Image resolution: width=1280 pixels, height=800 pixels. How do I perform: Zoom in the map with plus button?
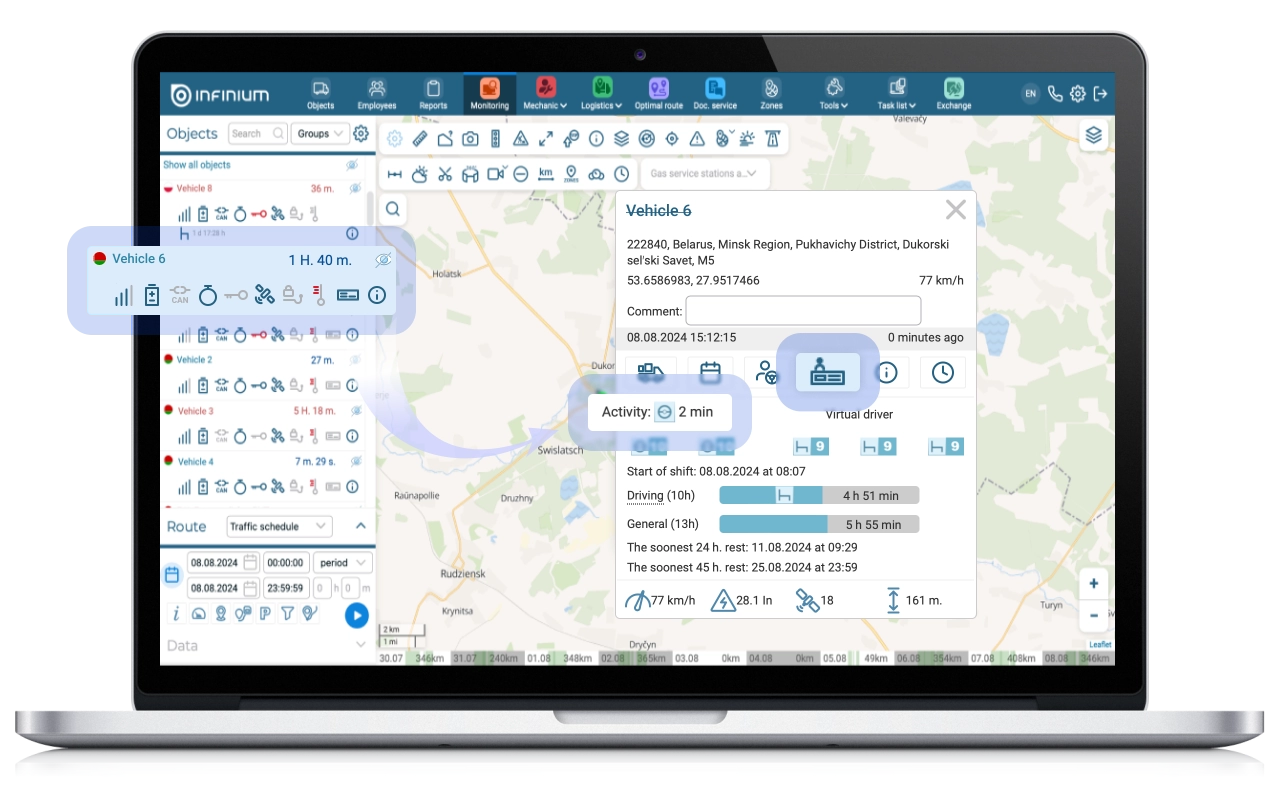[x=1094, y=584]
